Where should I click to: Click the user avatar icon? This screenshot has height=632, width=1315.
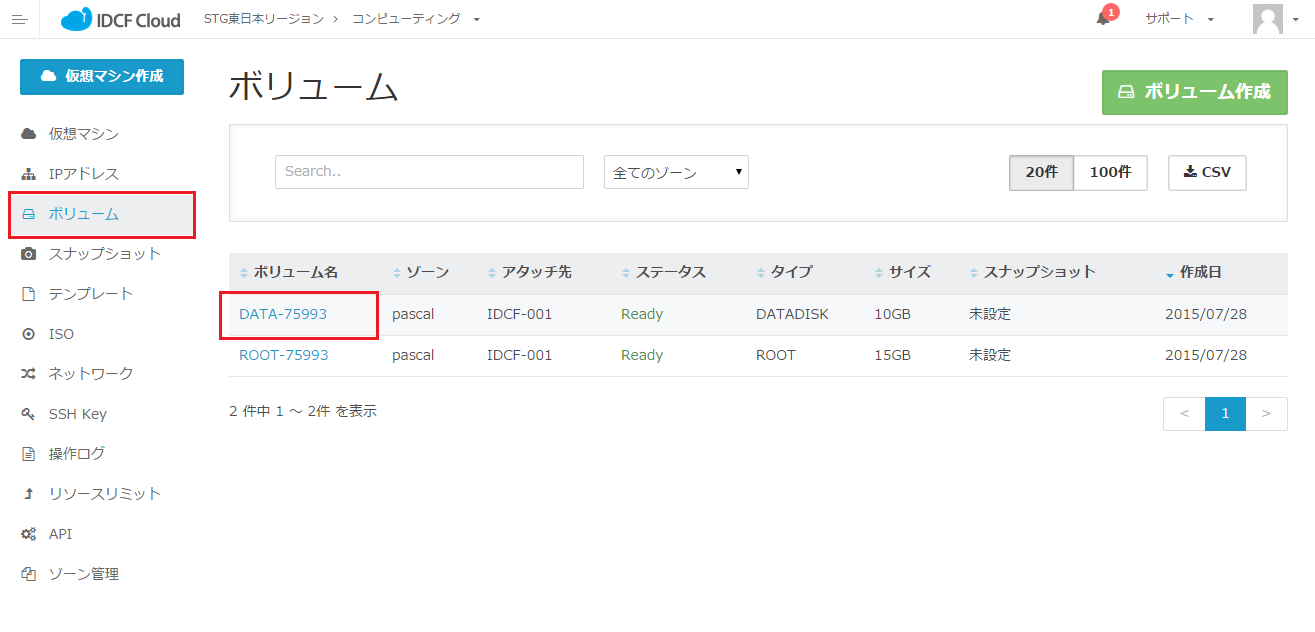(x=1267, y=19)
